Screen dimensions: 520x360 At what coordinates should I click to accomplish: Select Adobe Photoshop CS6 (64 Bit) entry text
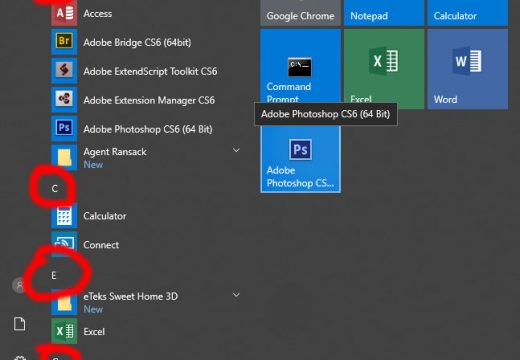[x=148, y=129]
